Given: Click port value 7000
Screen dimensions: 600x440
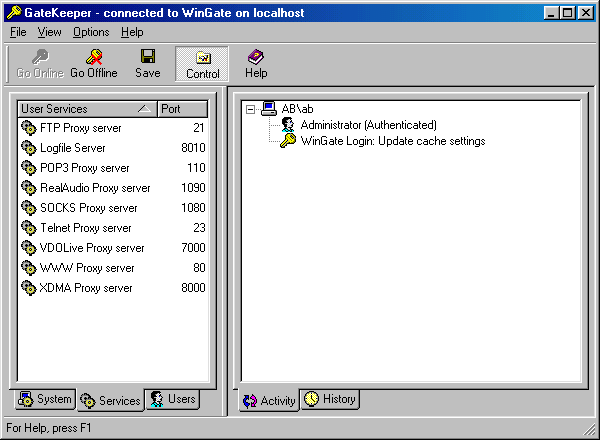Looking at the screenshot, I should click(193, 248).
